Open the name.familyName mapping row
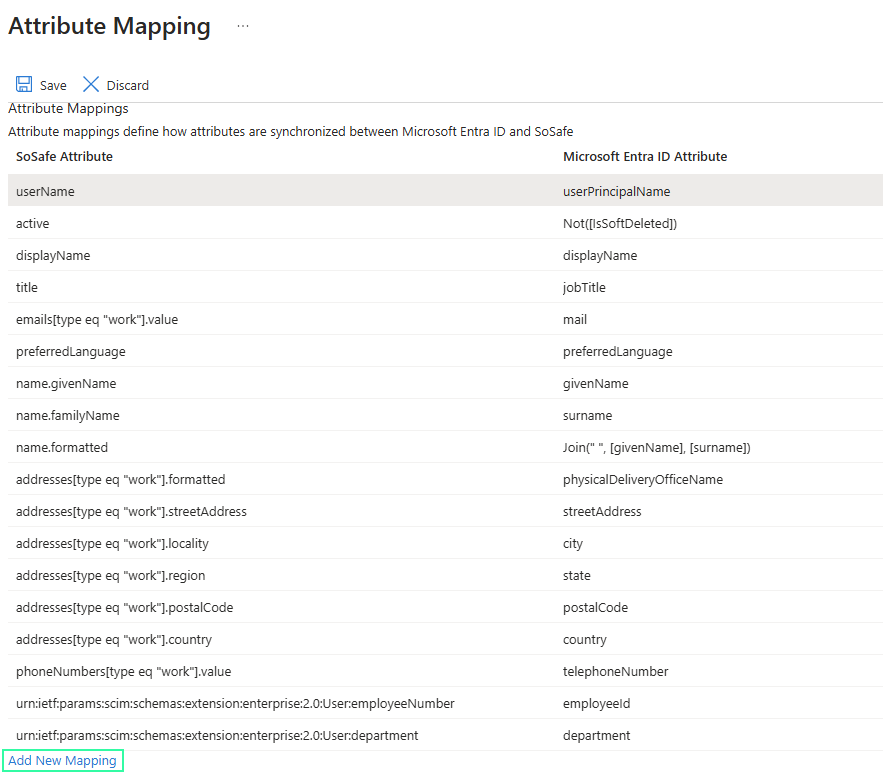This screenshot has height=777, width=883. 68,415
